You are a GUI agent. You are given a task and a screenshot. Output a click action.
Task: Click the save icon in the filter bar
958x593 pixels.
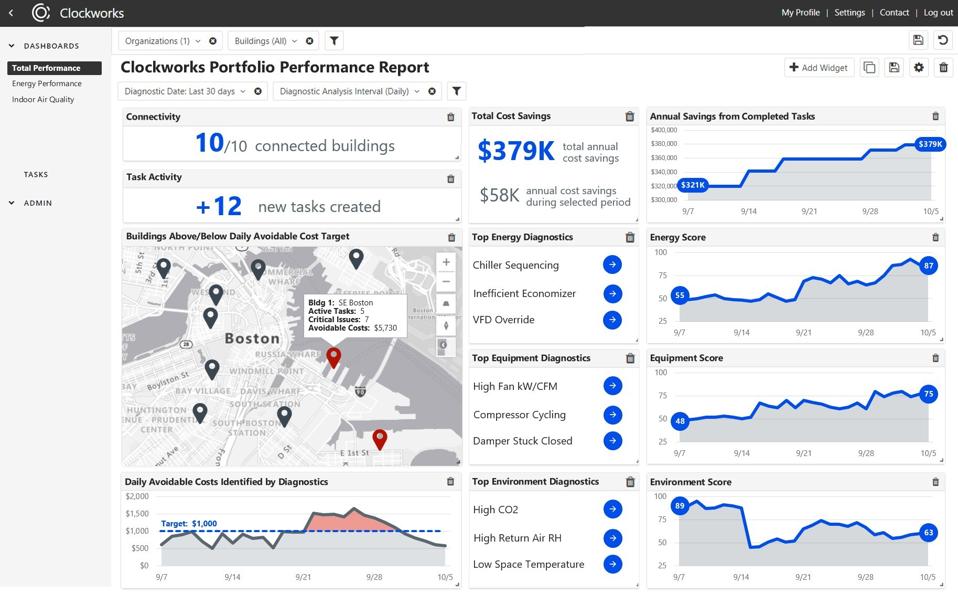click(x=918, y=39)
